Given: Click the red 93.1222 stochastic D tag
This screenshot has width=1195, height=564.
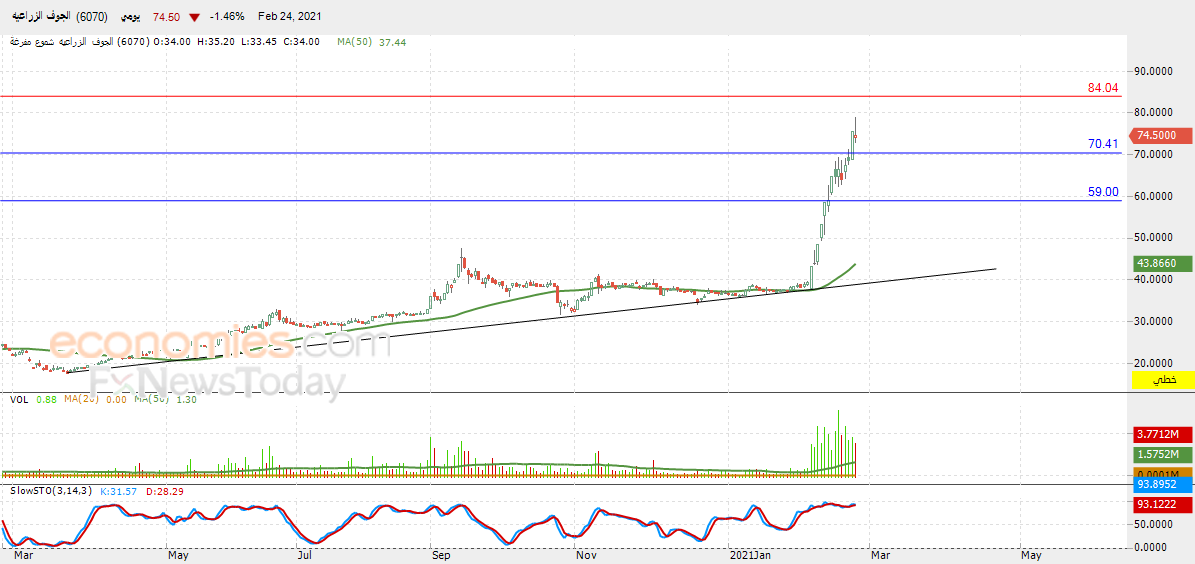Looking at the screenshot, I should pos(1157,504).
